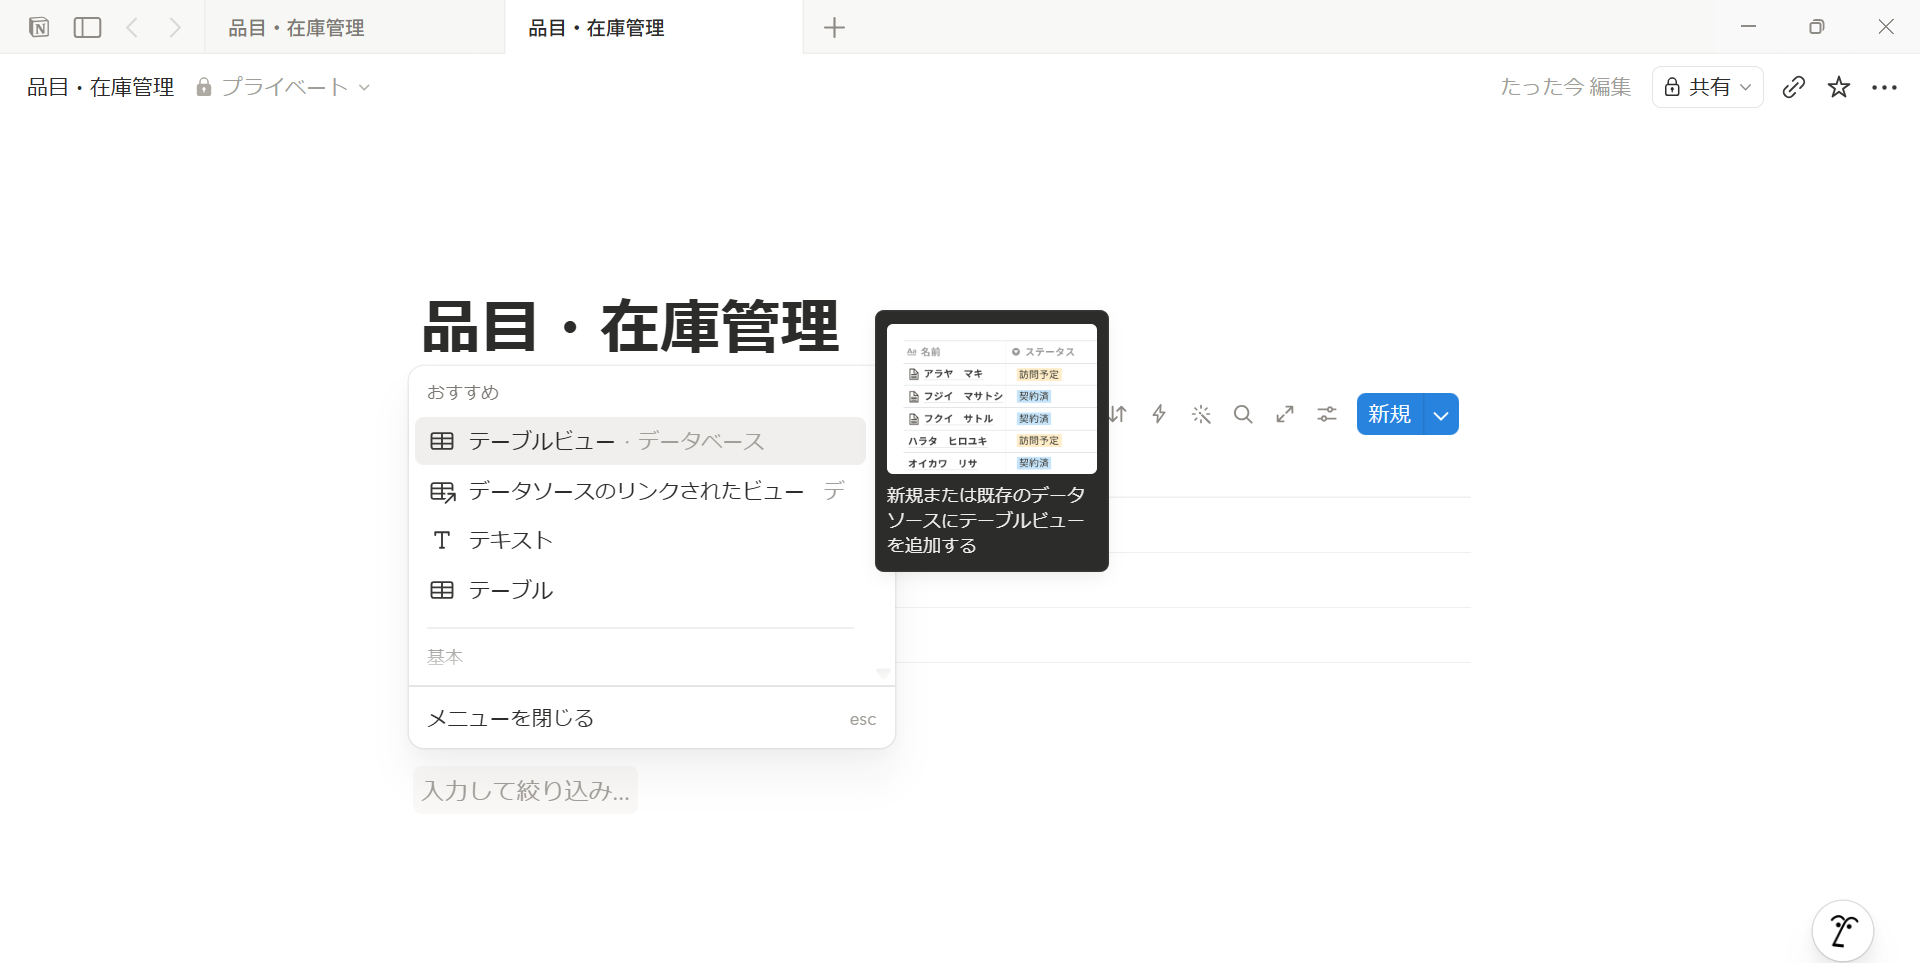Open the 共有 share menu

(x=1707, y=87)
